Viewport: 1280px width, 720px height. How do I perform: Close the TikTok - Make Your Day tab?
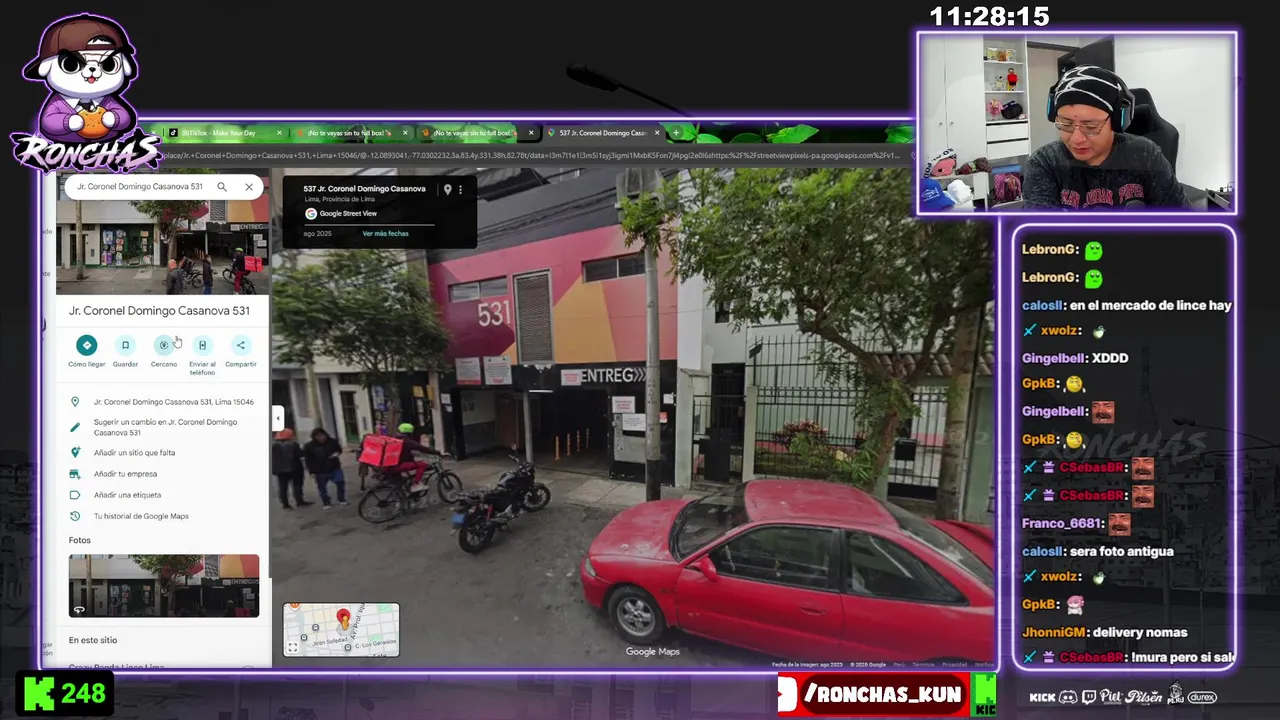(279, 133)
